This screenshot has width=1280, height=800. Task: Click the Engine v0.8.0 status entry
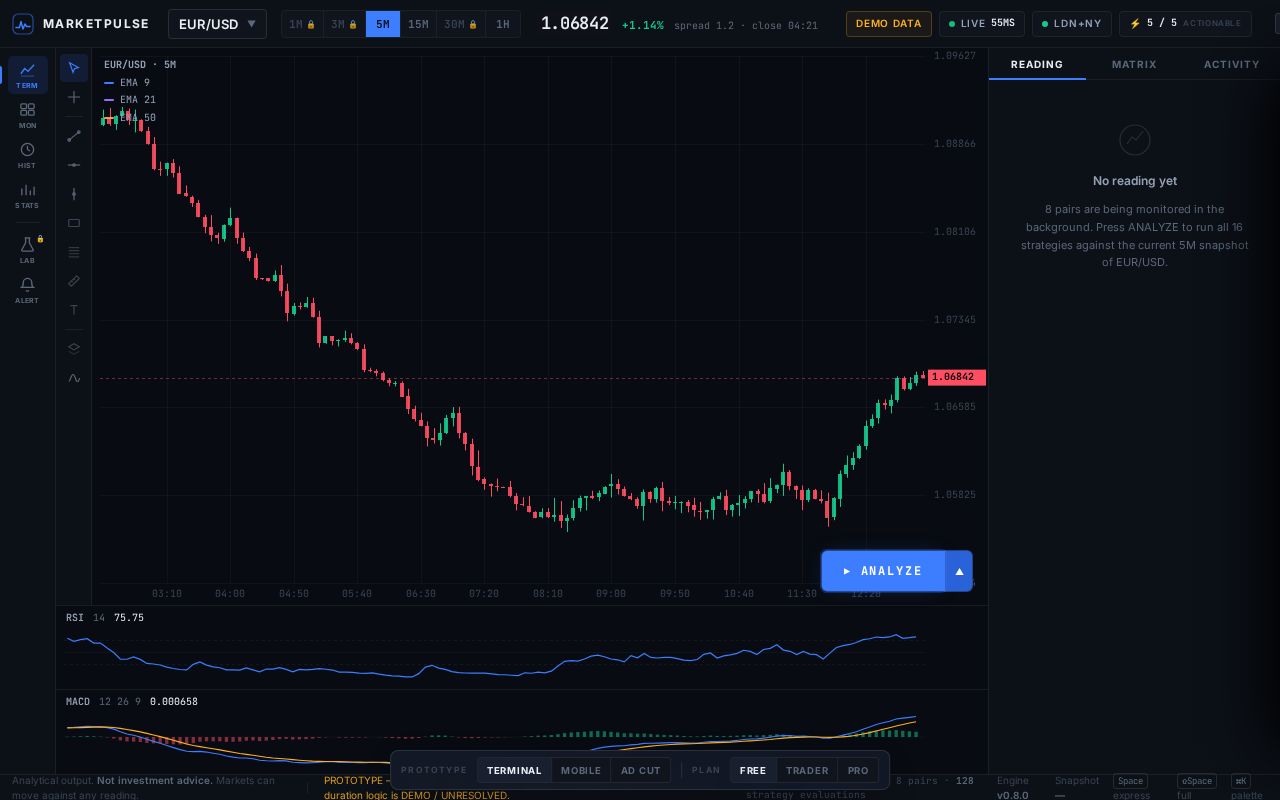pyautogui.click(x=1013, y=788)
